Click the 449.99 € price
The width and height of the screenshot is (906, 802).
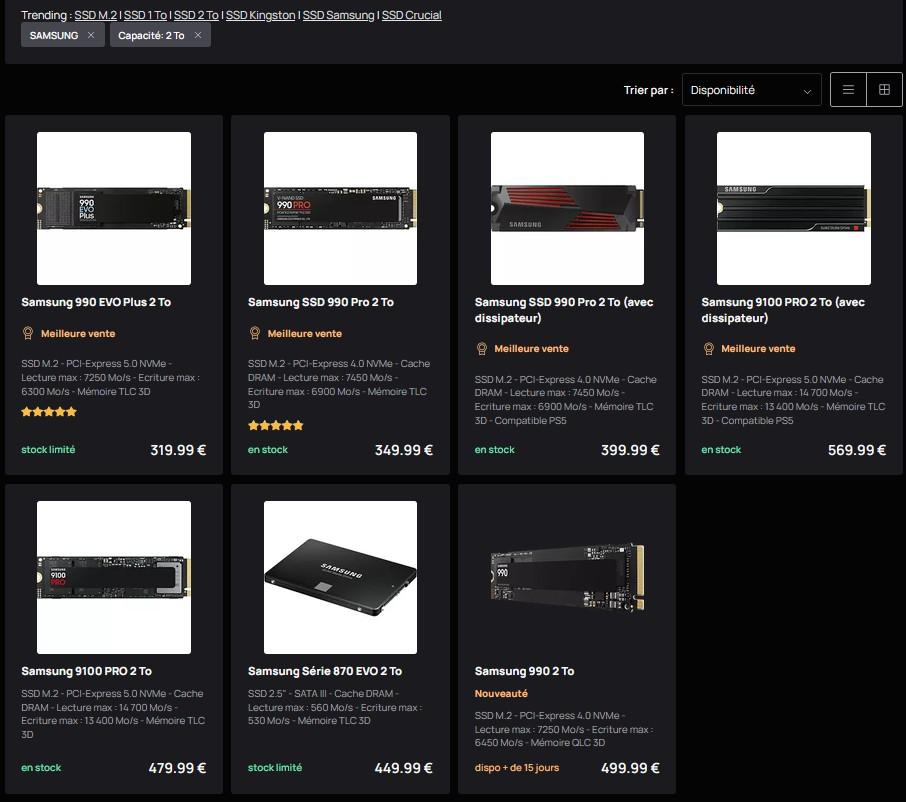tap(403, 768)
